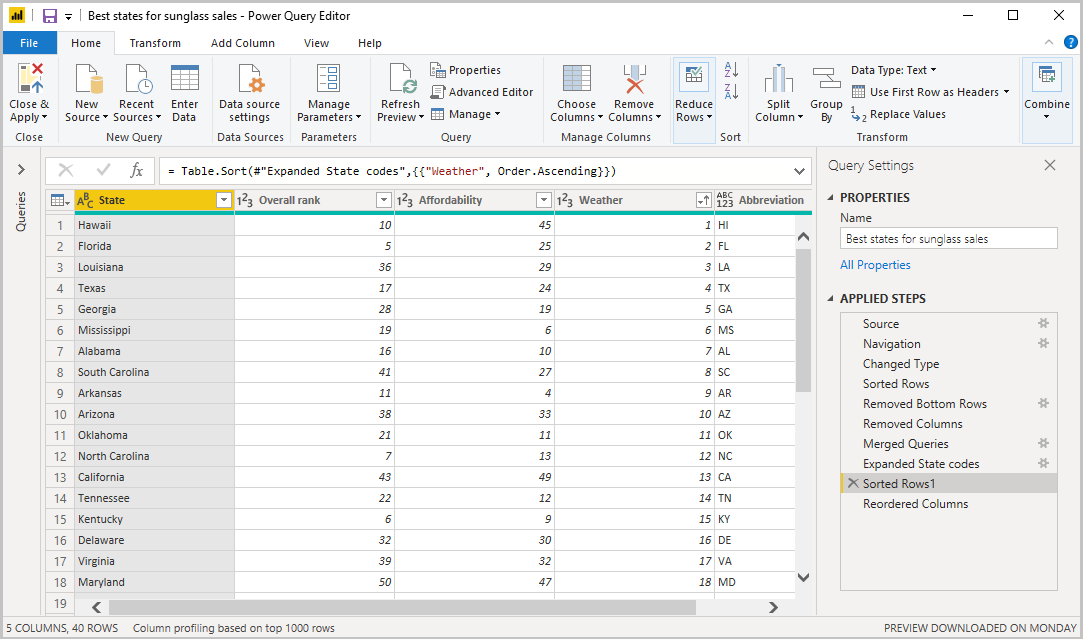
Task: Click the Close & Apply icon
Action: pyautogui.click(x=30, y=78)
